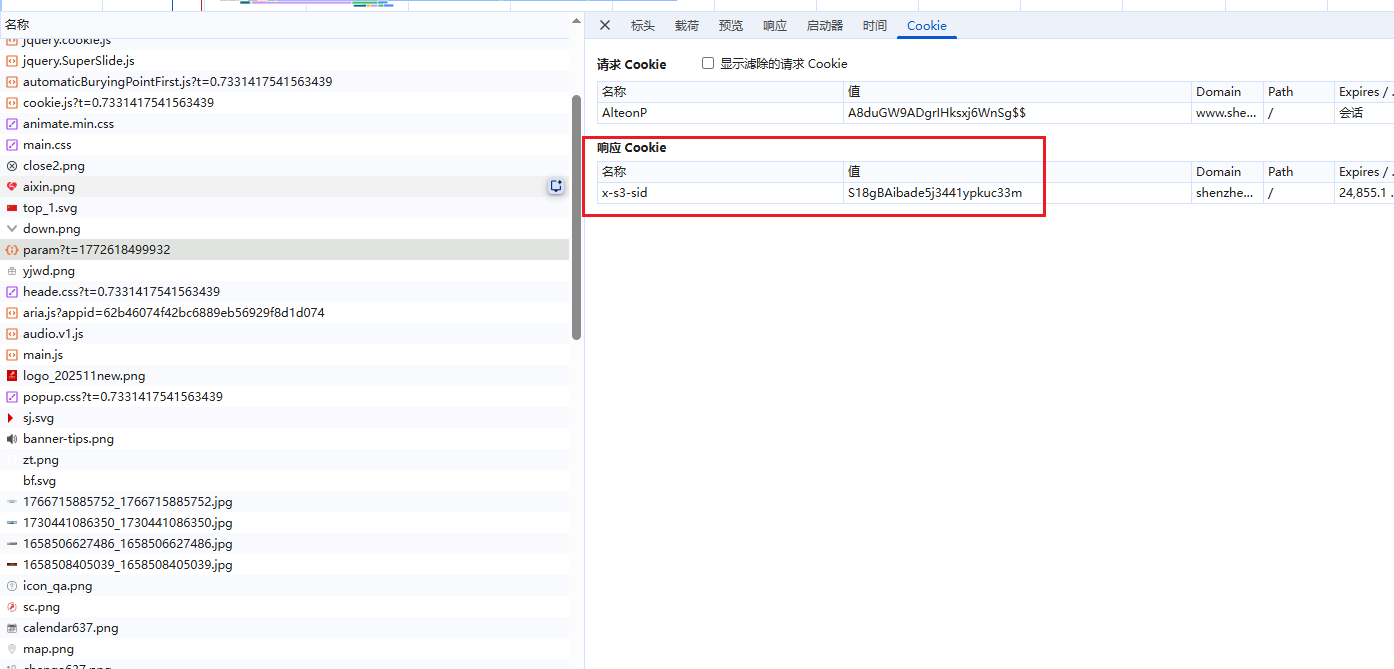This screenshot has width=1394, height=669.
Task: Click the script icon beside audio.v1.js
Action: [12, 334]
